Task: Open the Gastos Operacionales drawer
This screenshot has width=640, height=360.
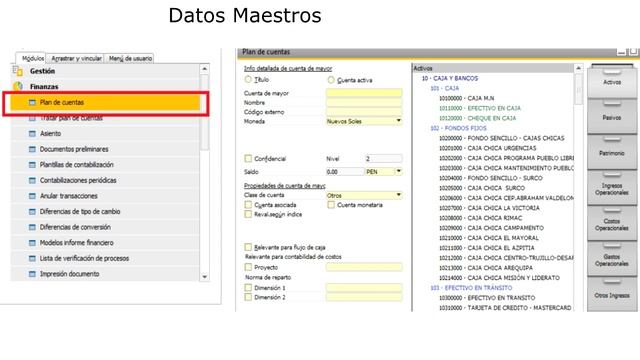Action: point(612,258)
